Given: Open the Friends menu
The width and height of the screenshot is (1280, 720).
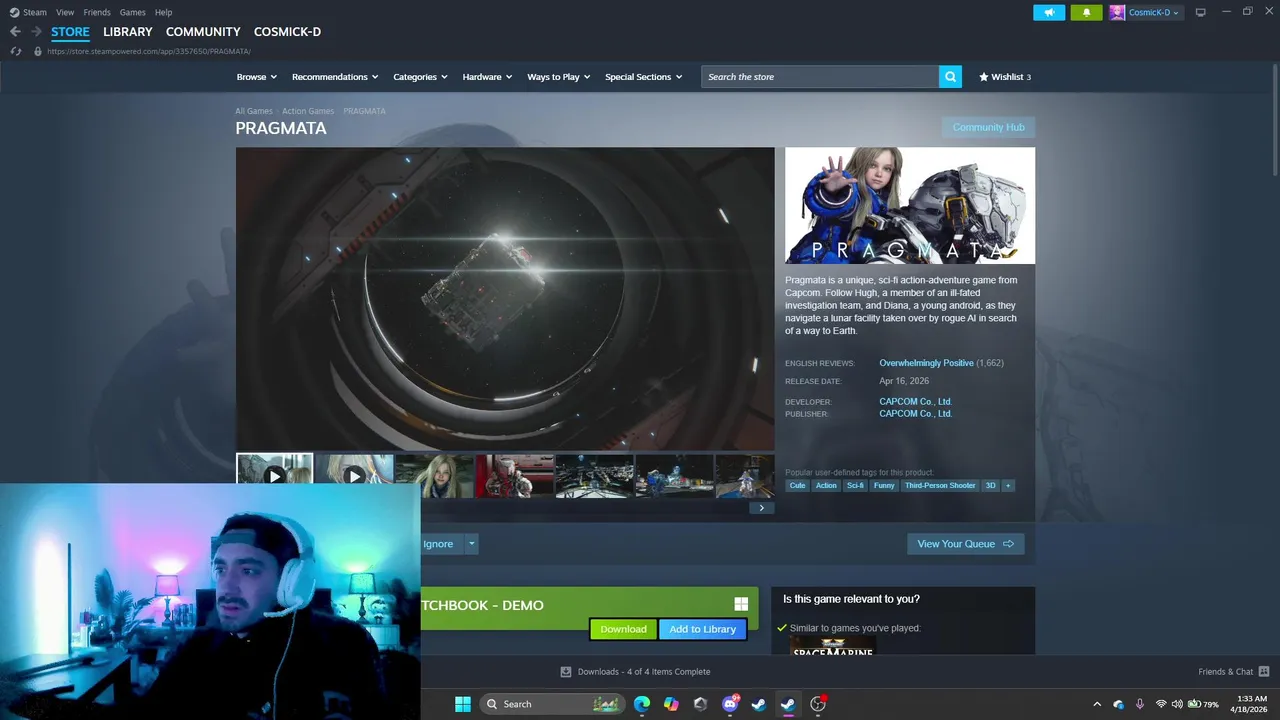Looking at the screenshot, I should point(97,12).
